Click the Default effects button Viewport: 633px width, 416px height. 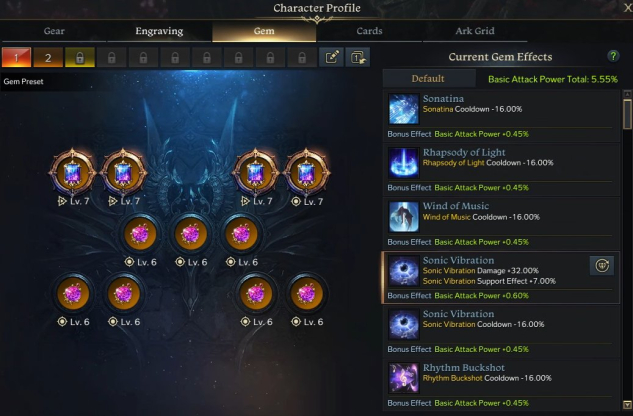[428, 78]
